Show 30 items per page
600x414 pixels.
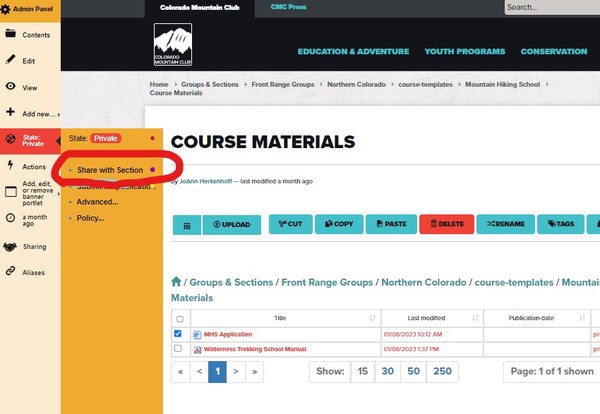[x=388, y=372]
